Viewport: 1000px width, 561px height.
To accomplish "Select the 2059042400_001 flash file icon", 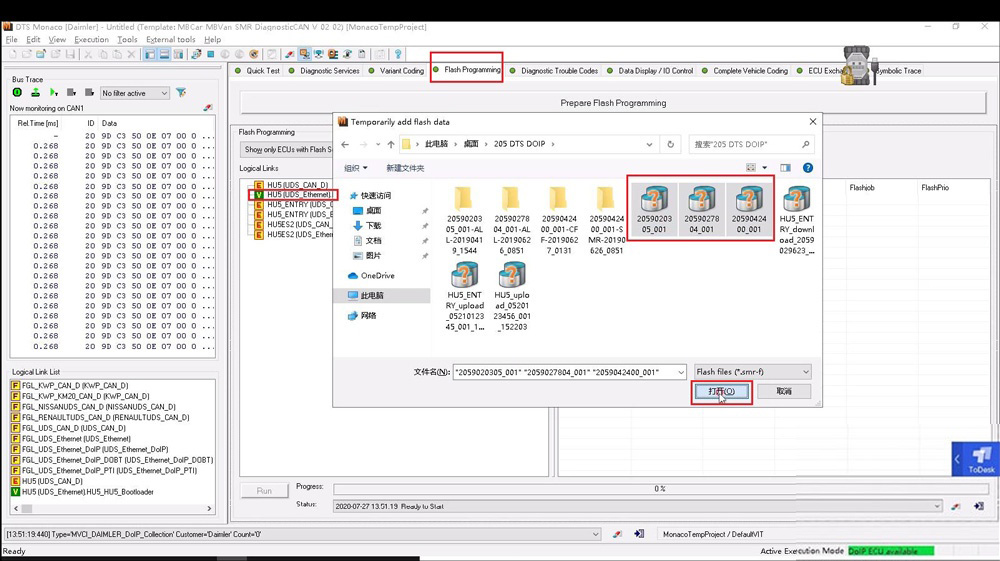I will coord(749,209).
